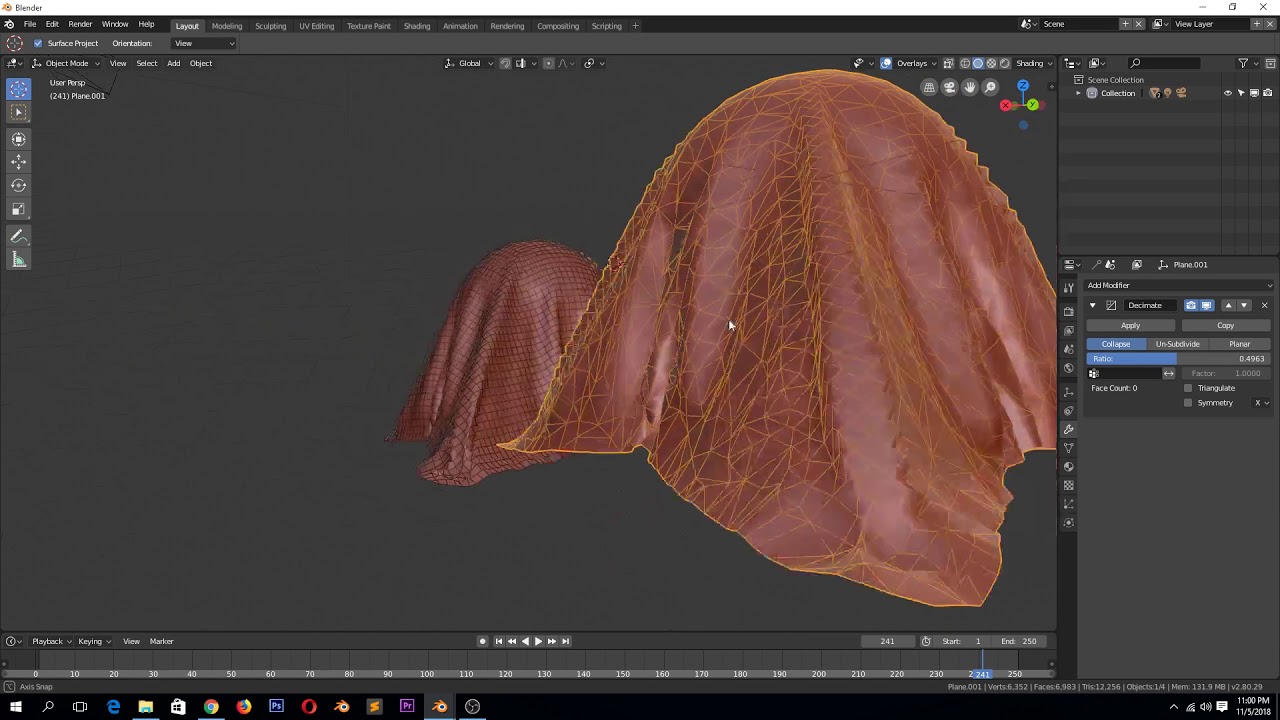Enable the Surface Project checkbox

[38, 43]
